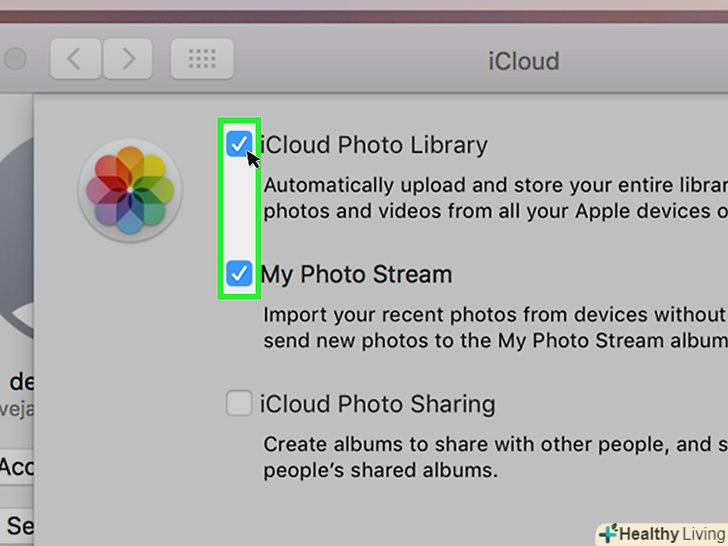The width and height of the screenshot is (728, 546).
Task: Disable the iCloud Photo Library checkbox
Action: pos(238,144)
